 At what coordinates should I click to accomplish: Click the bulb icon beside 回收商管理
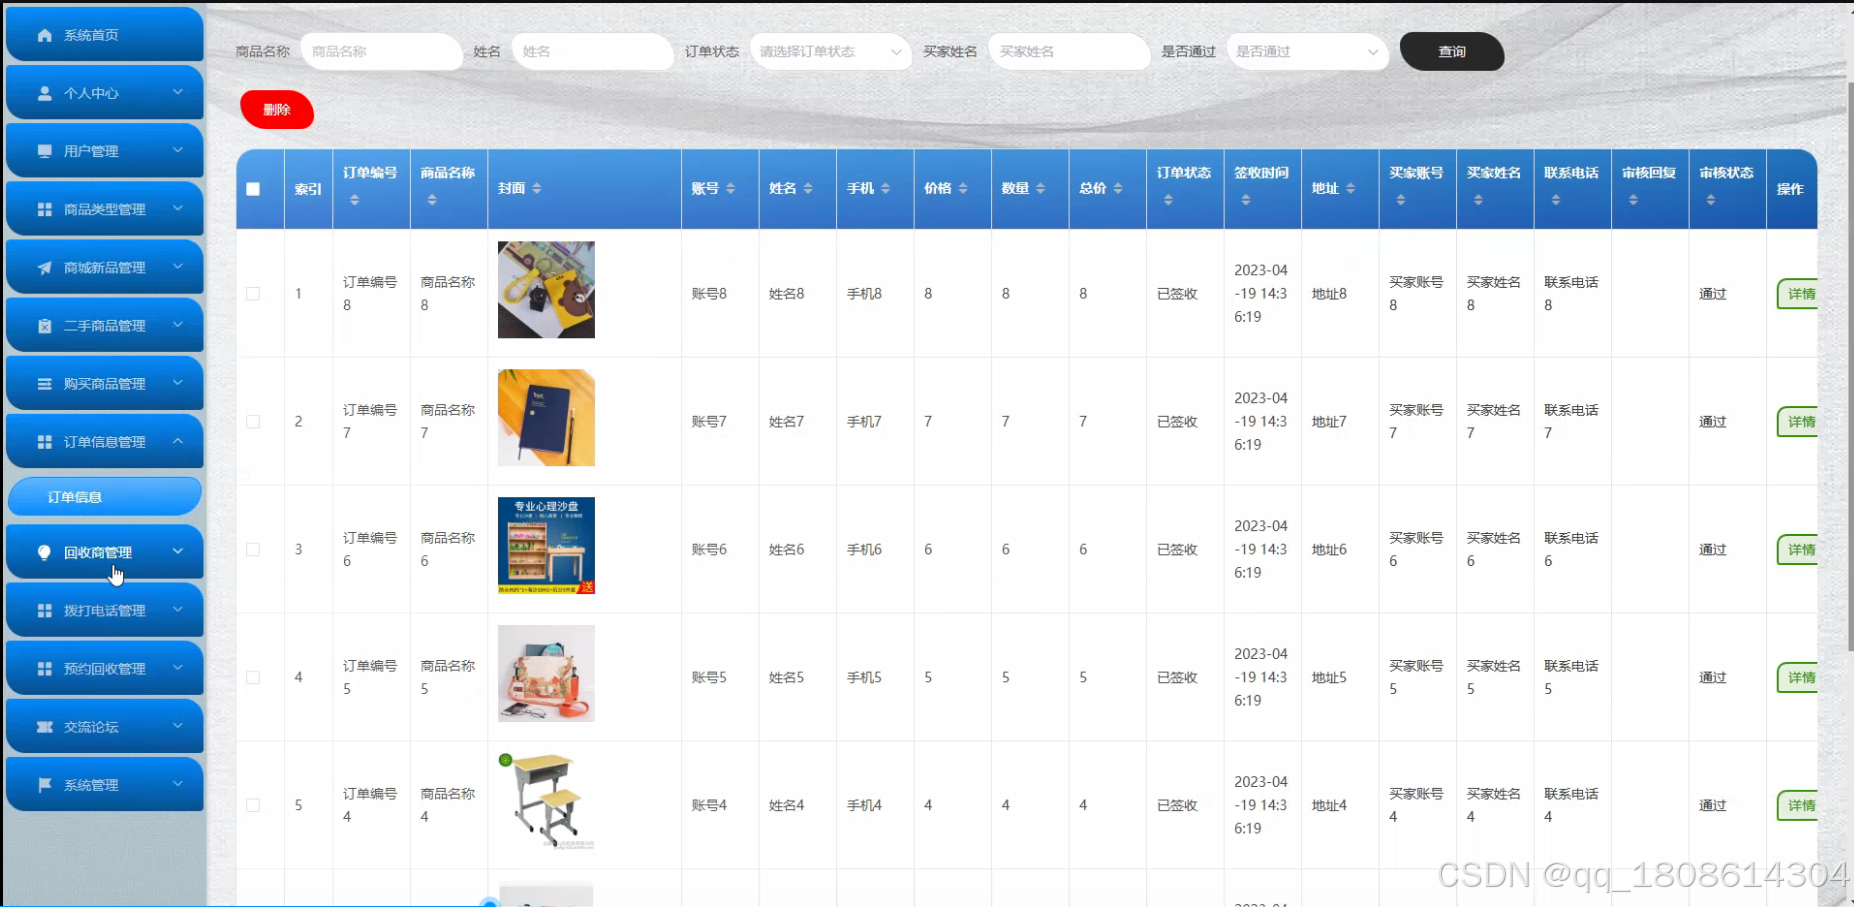tap(44, 552)
